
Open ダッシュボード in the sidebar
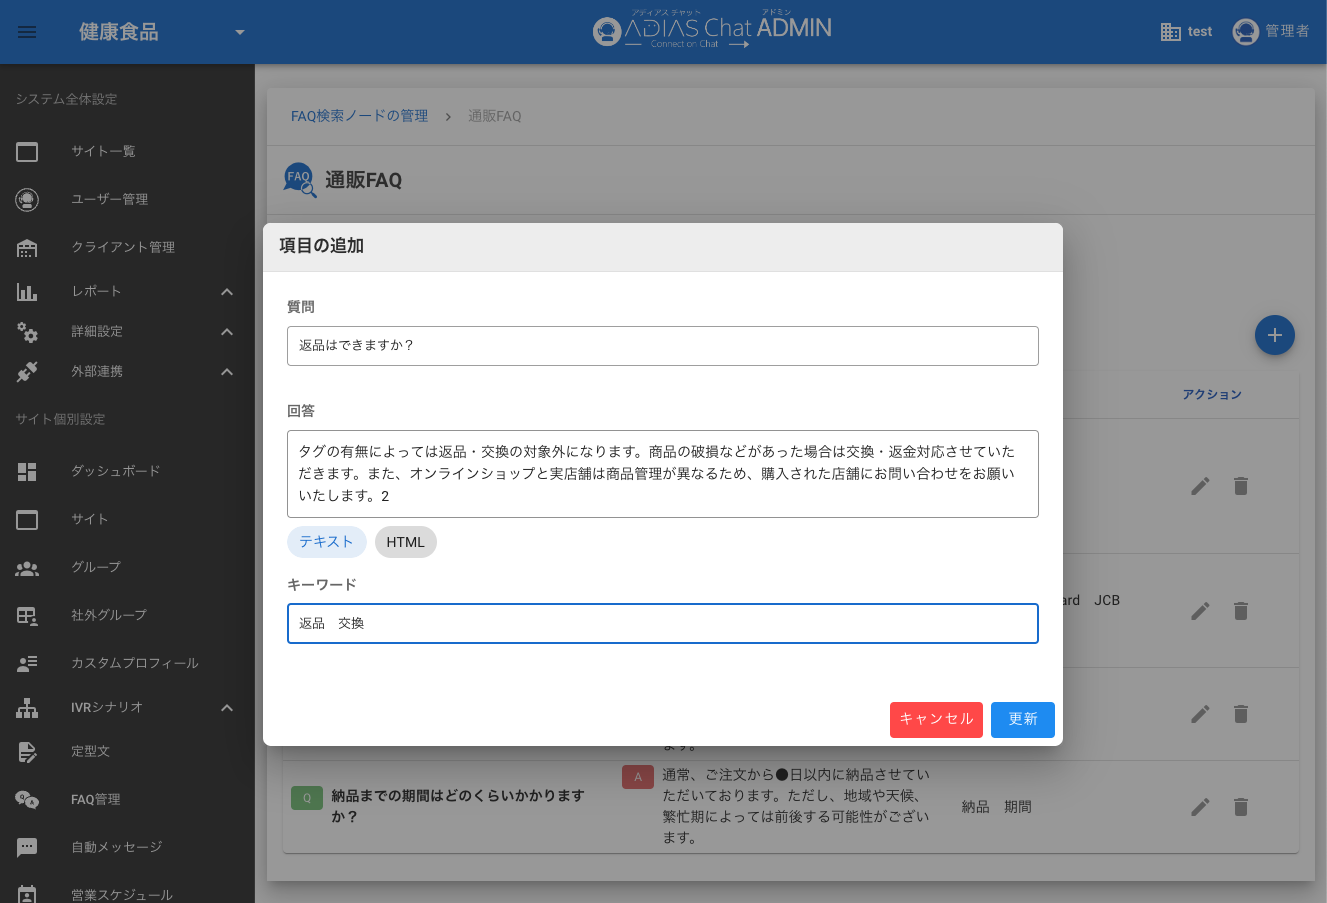coord(115,471)
